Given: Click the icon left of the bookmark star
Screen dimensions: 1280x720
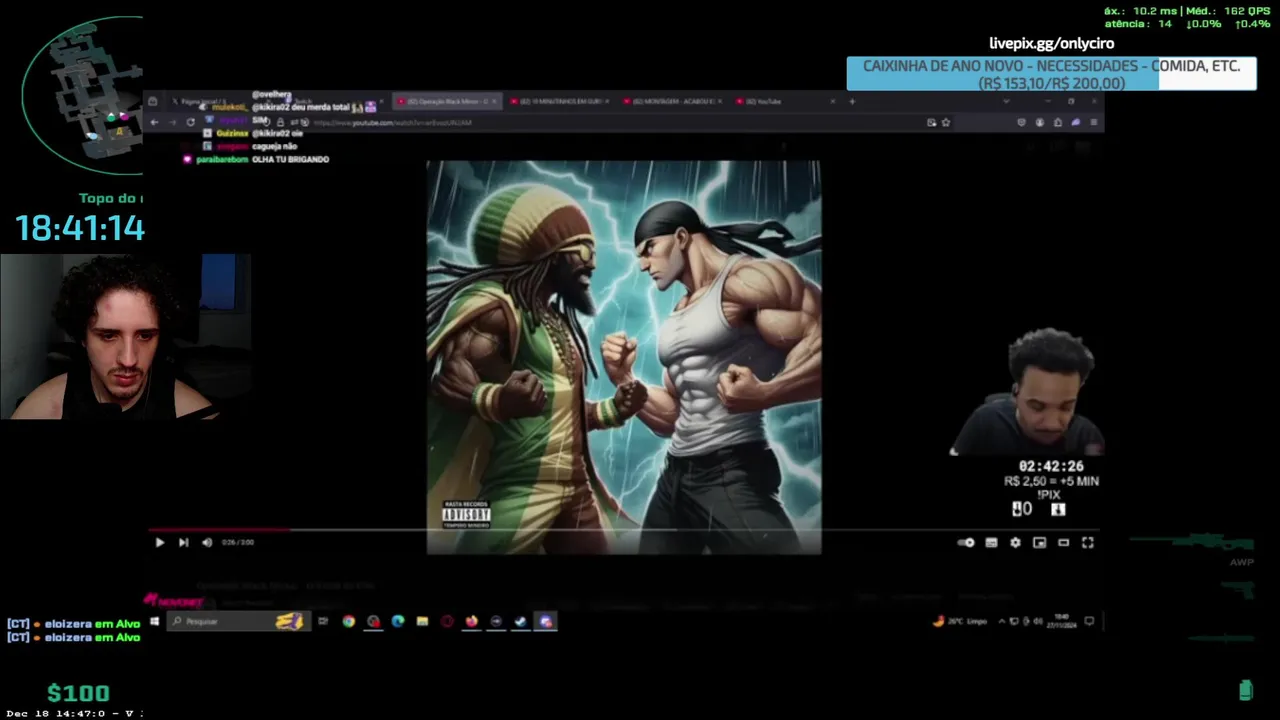Looking at the screenshot, I should [x=931, y=122].
